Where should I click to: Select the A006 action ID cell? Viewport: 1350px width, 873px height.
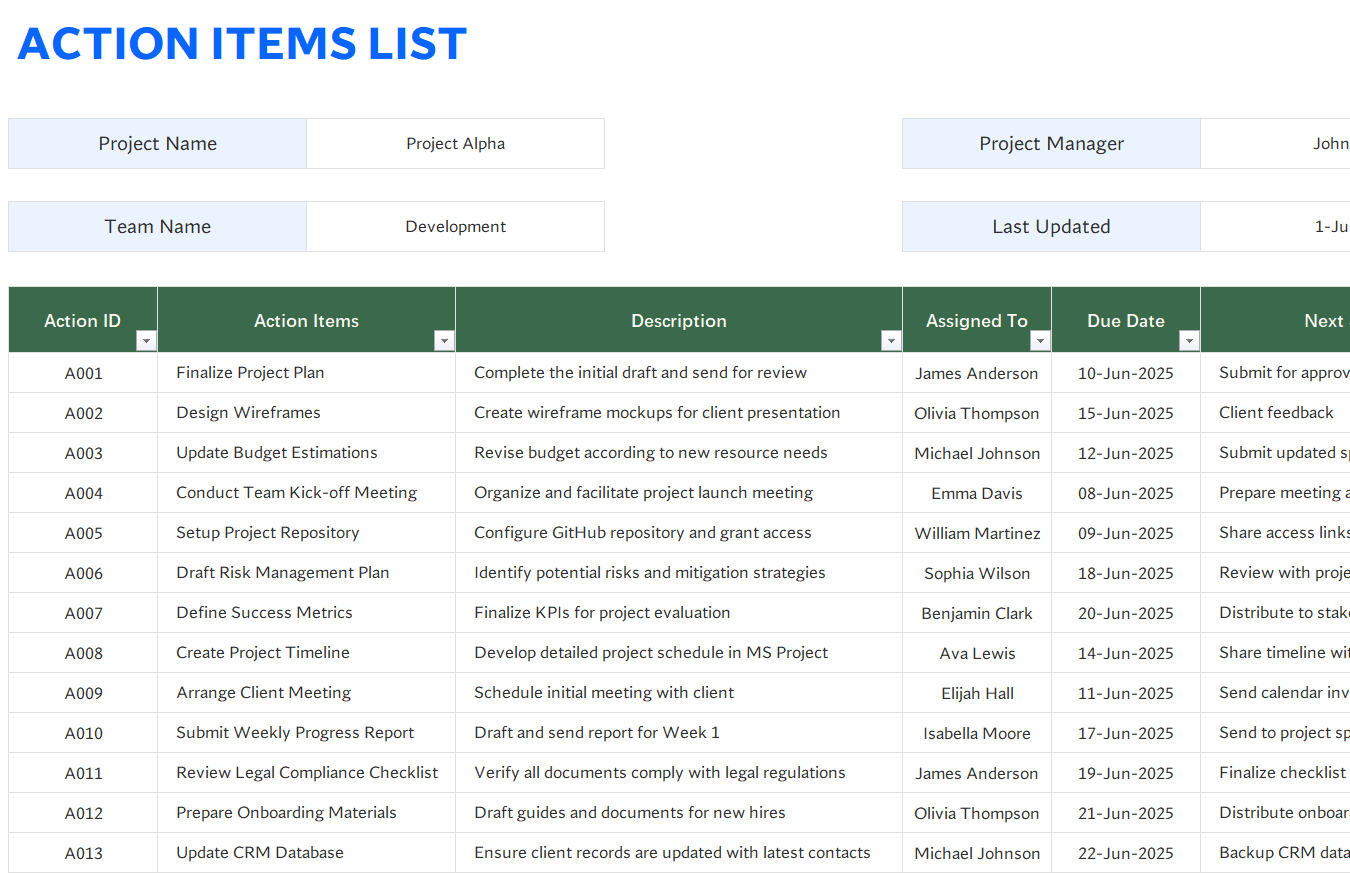[x=83, y=573]
